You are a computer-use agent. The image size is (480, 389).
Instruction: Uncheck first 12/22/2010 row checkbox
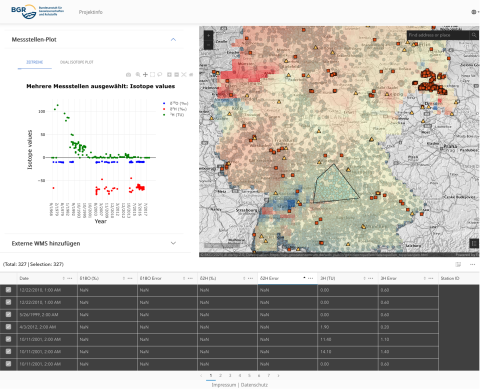pos(8,290)
